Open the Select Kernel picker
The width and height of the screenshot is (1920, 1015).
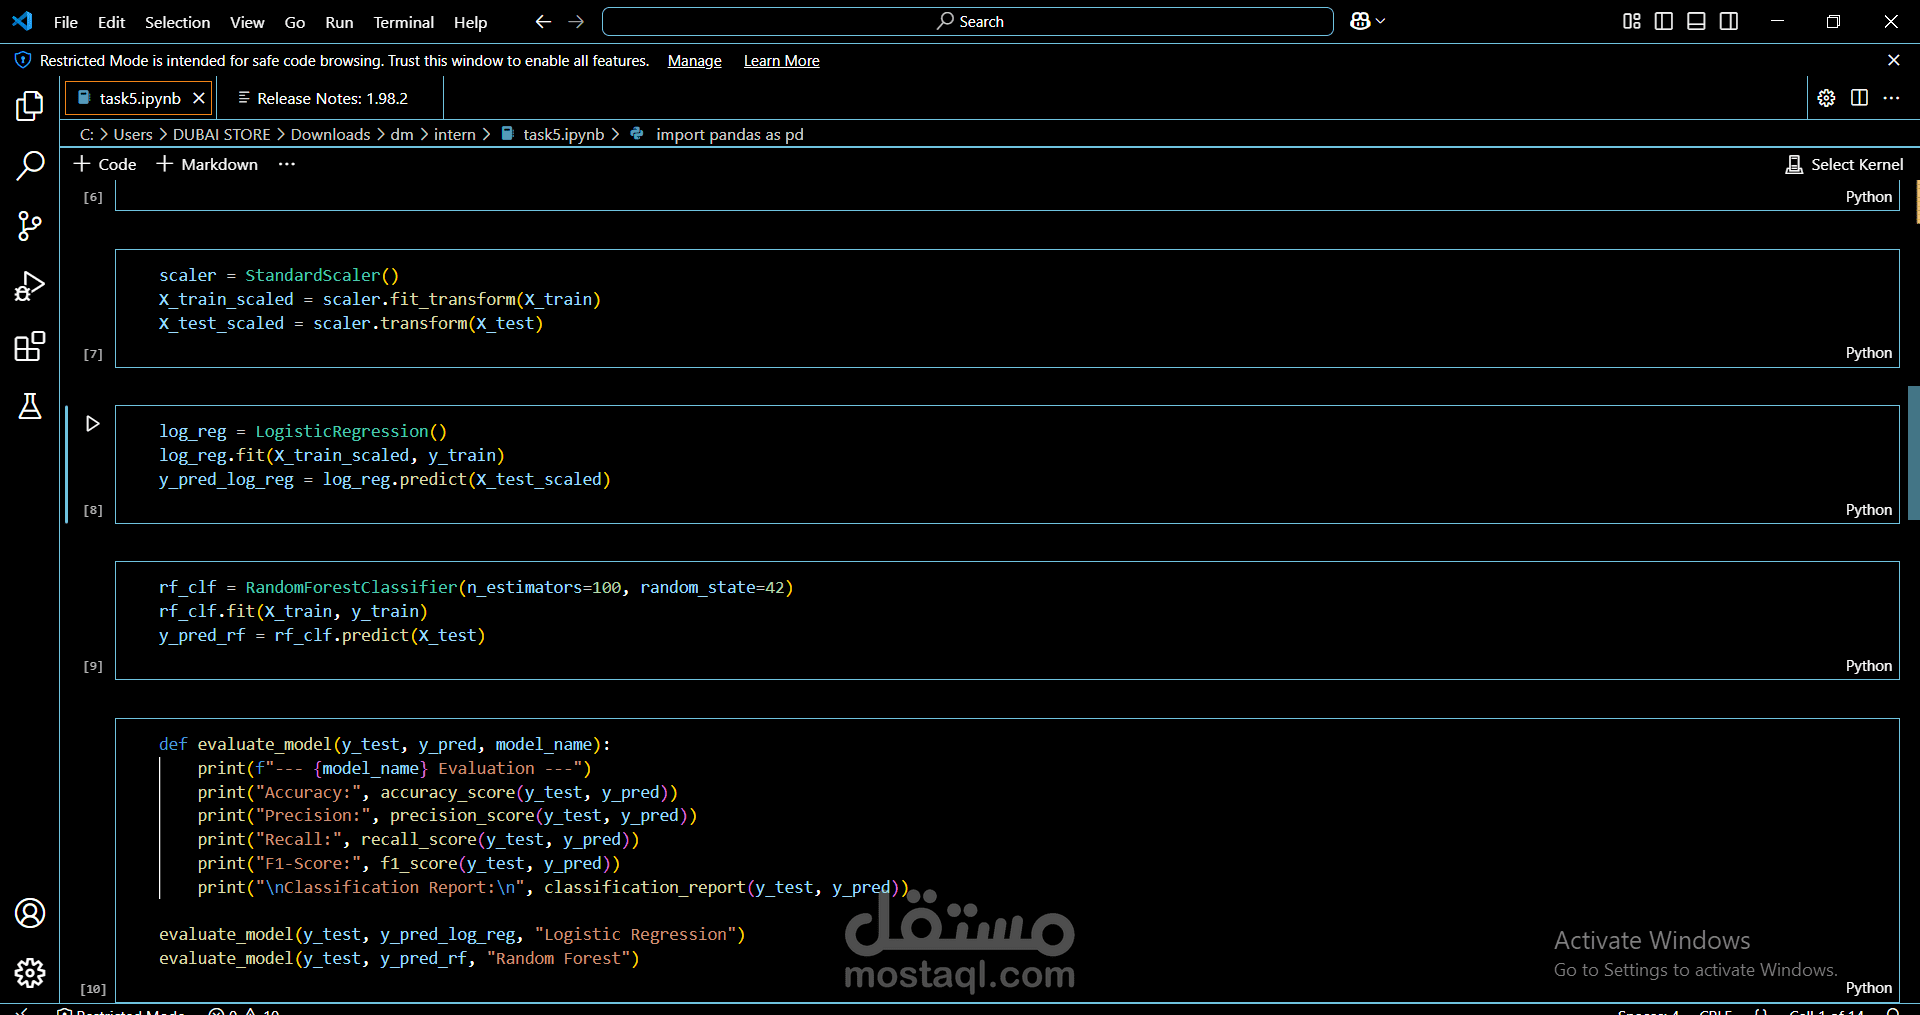(x=1844, y=164)
